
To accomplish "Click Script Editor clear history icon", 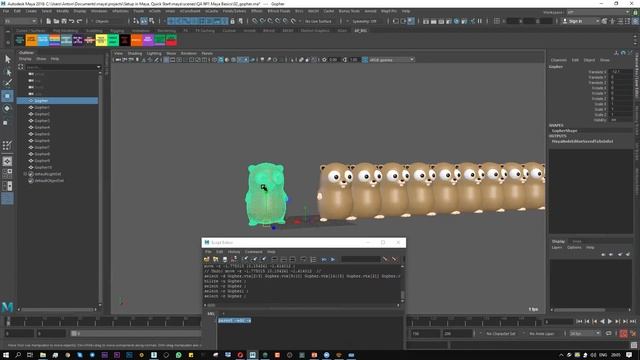I will (245, 259).
